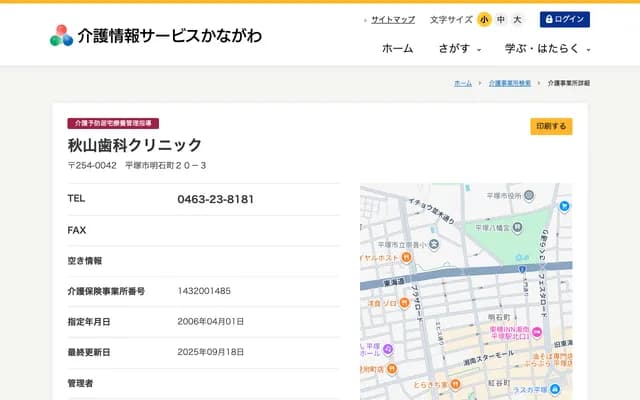Expand the さがす dropdown menu
The image size is (640, 400).
coord(459,48)
